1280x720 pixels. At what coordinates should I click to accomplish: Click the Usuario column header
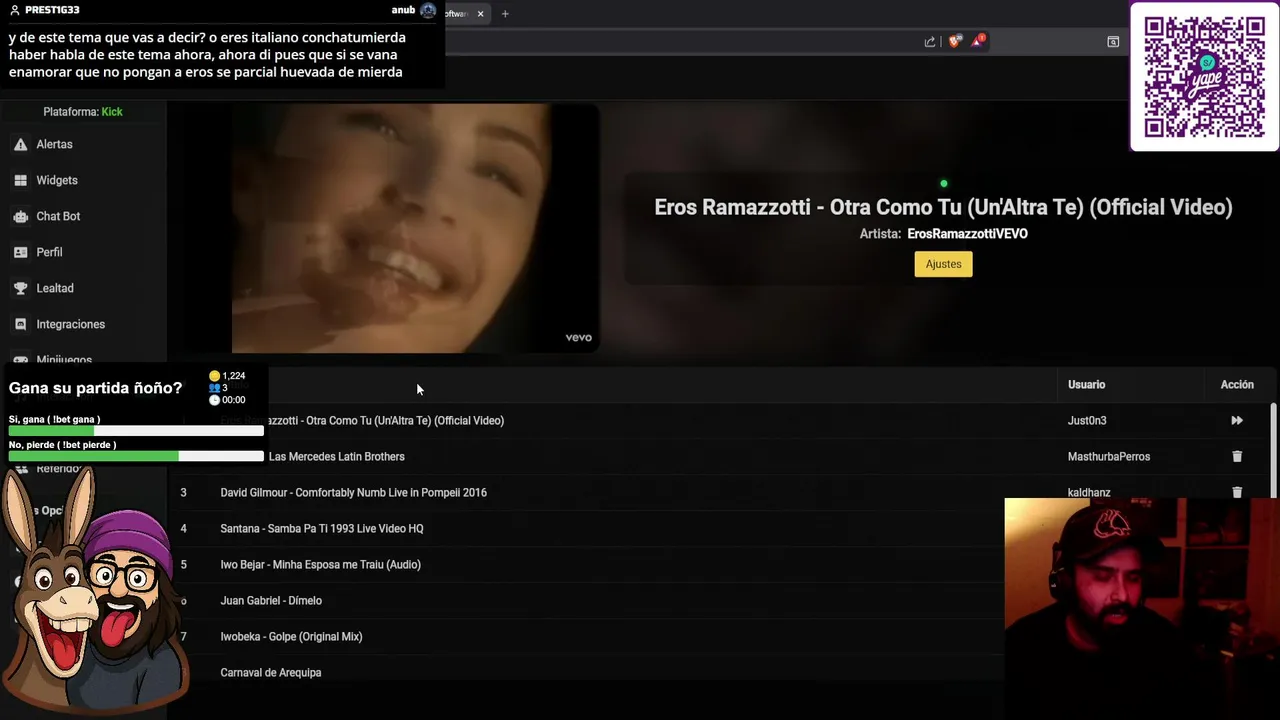[x=1086, y=385]
